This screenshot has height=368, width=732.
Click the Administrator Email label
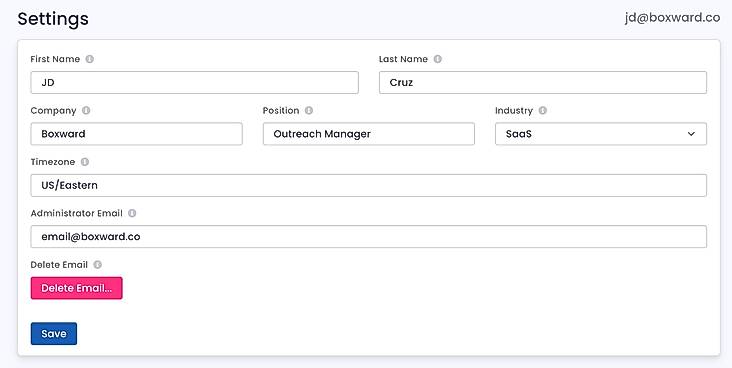click(x=76, y=213)
